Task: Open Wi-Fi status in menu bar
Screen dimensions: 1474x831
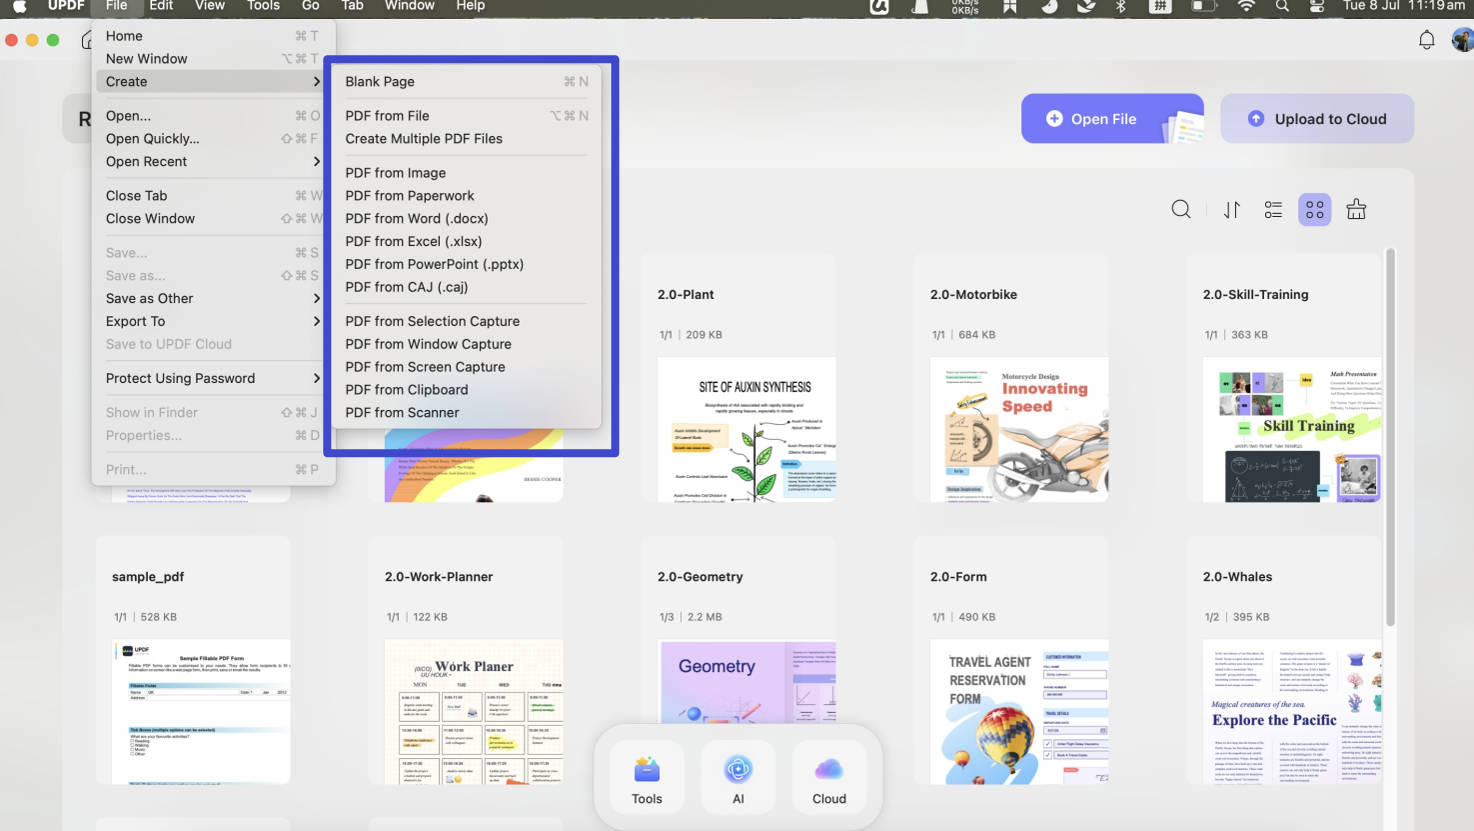Action: 1246,6
